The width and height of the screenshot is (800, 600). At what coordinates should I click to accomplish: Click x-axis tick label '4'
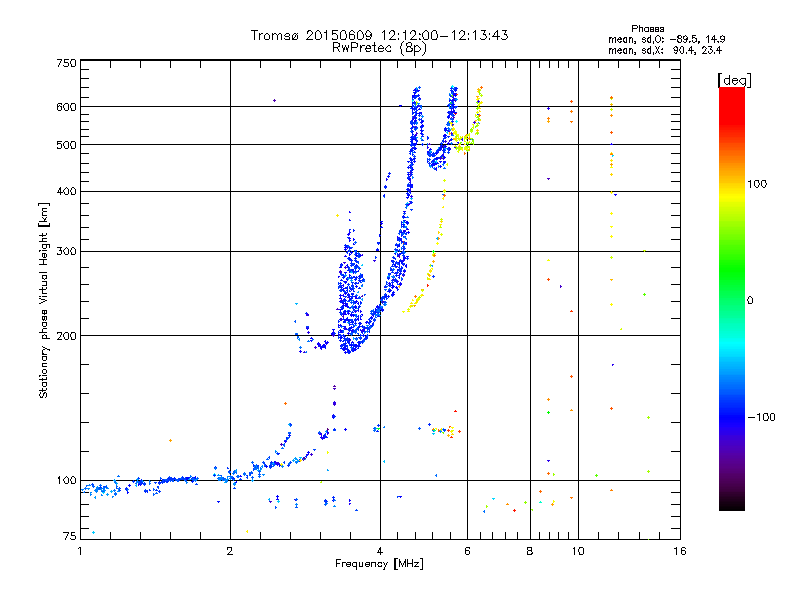[x=380, y=551]
